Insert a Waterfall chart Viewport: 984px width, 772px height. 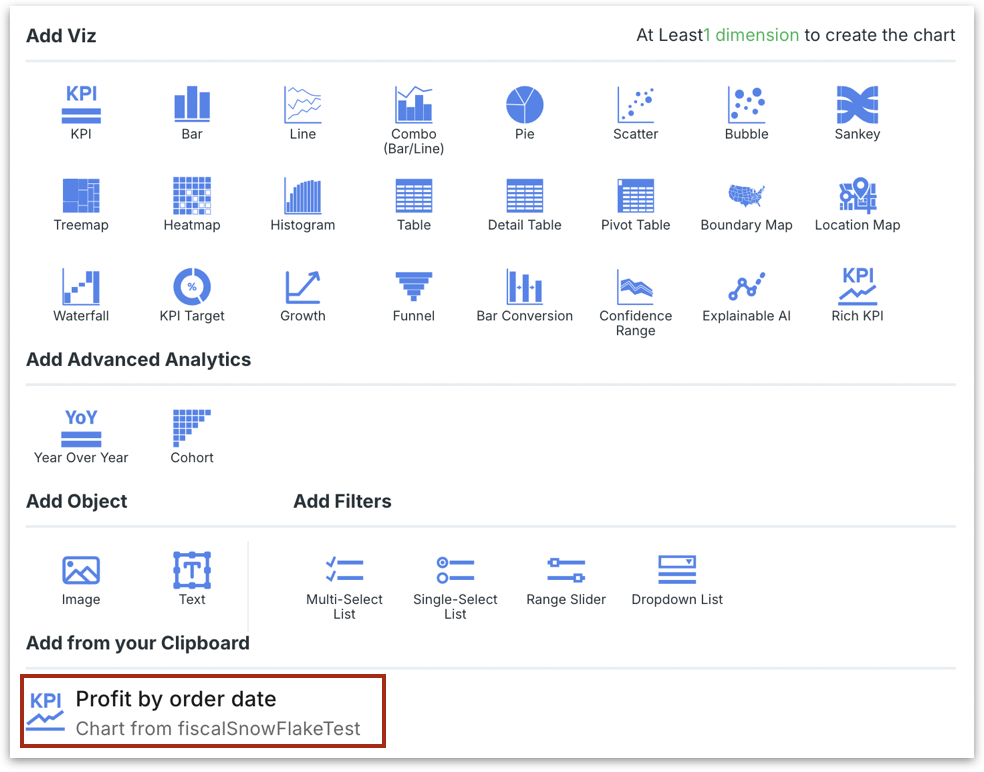(x=81, y=287)
